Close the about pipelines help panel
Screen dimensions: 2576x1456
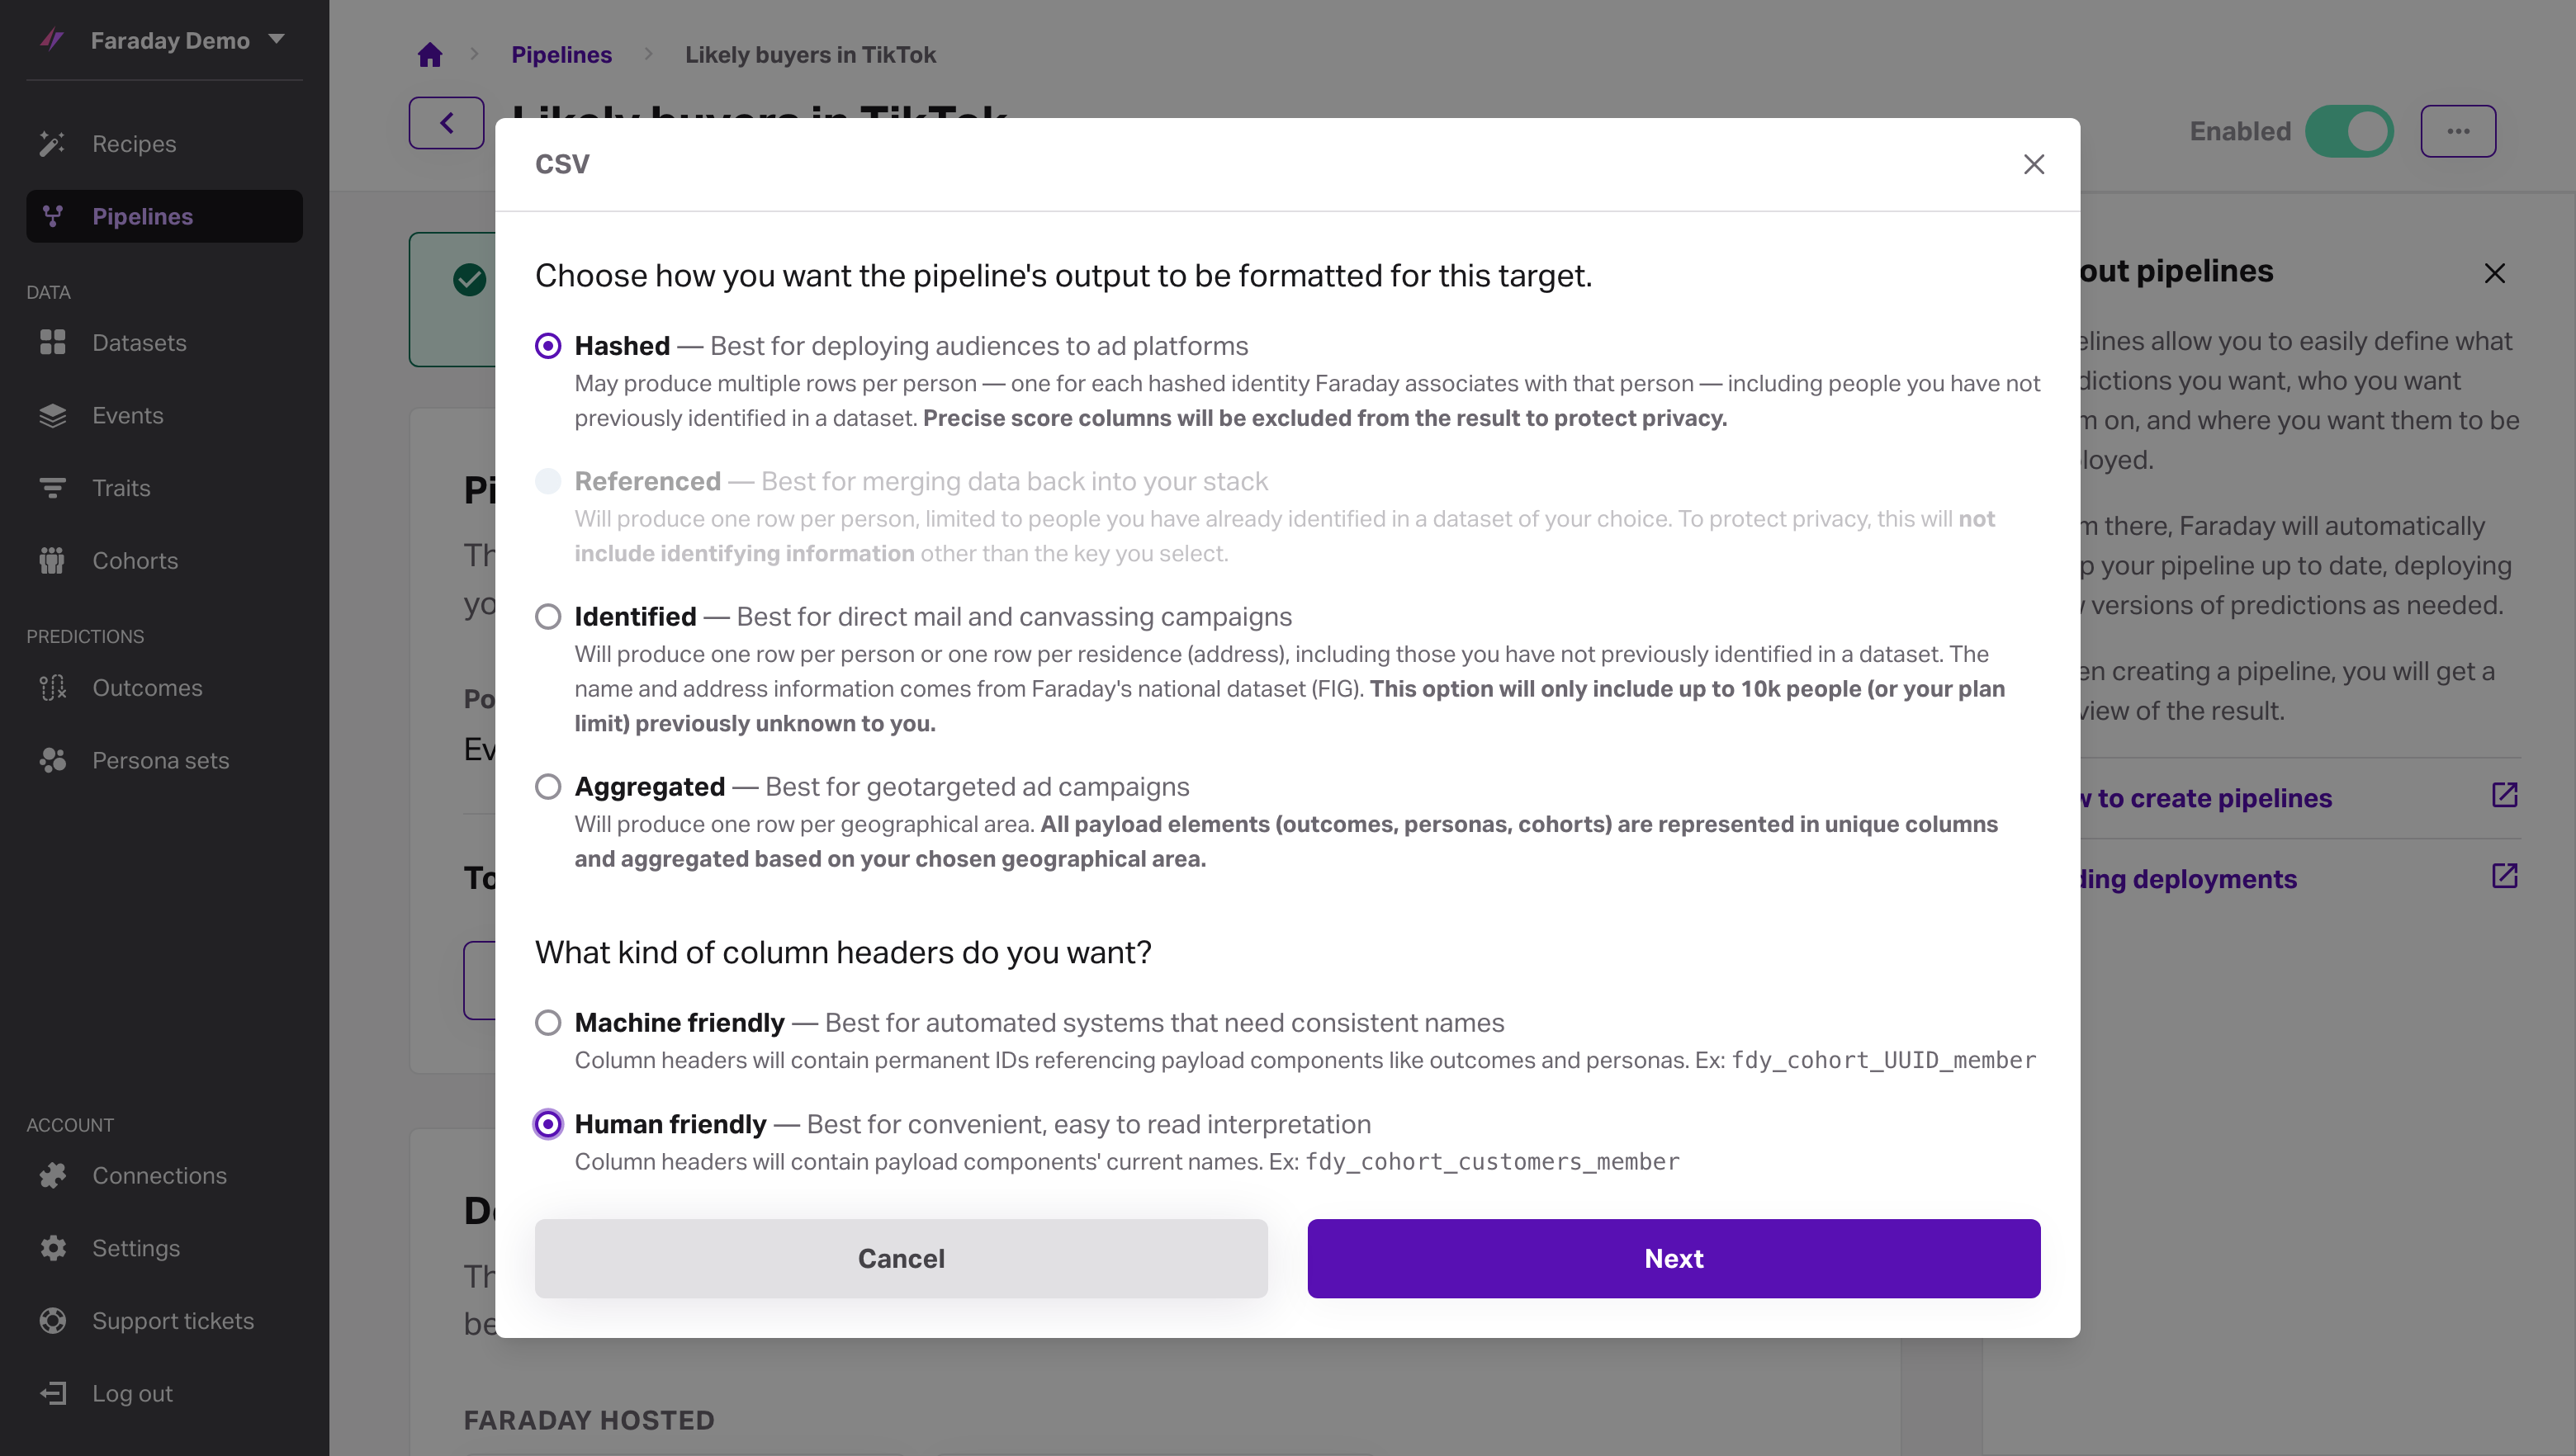[2495, 273]
